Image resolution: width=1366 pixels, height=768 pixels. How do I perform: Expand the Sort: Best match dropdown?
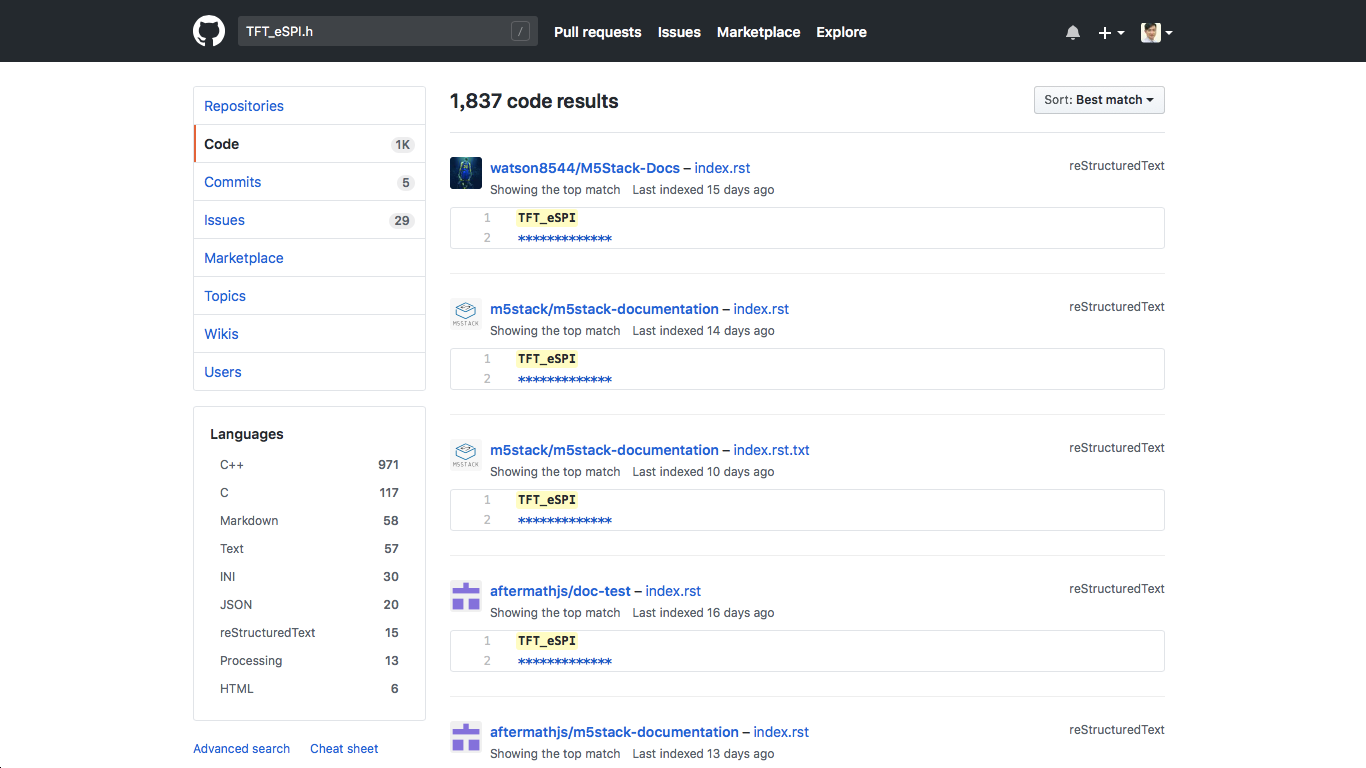tap(1099, 100)
